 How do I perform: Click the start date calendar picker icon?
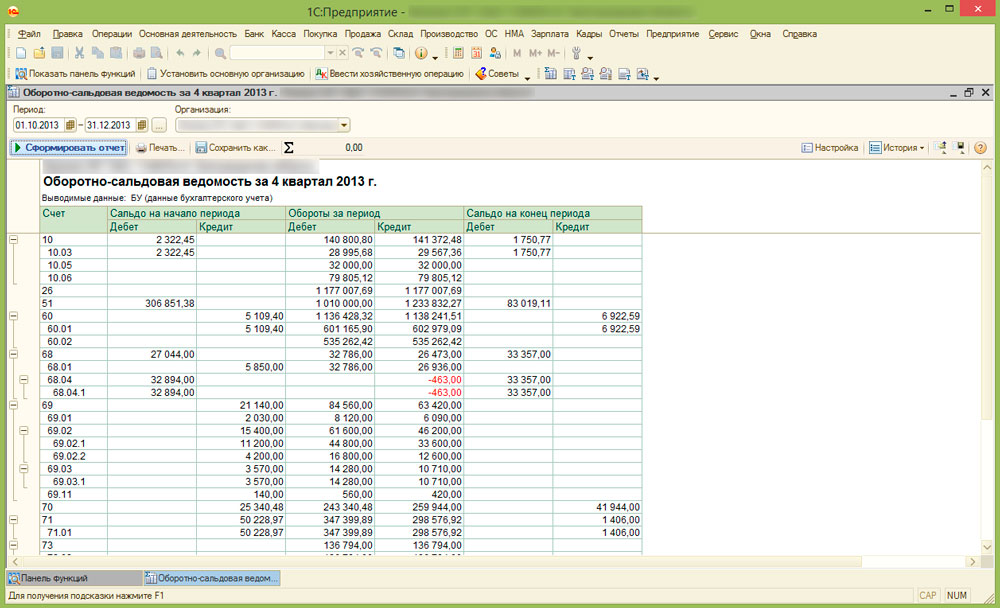(70, 125)
